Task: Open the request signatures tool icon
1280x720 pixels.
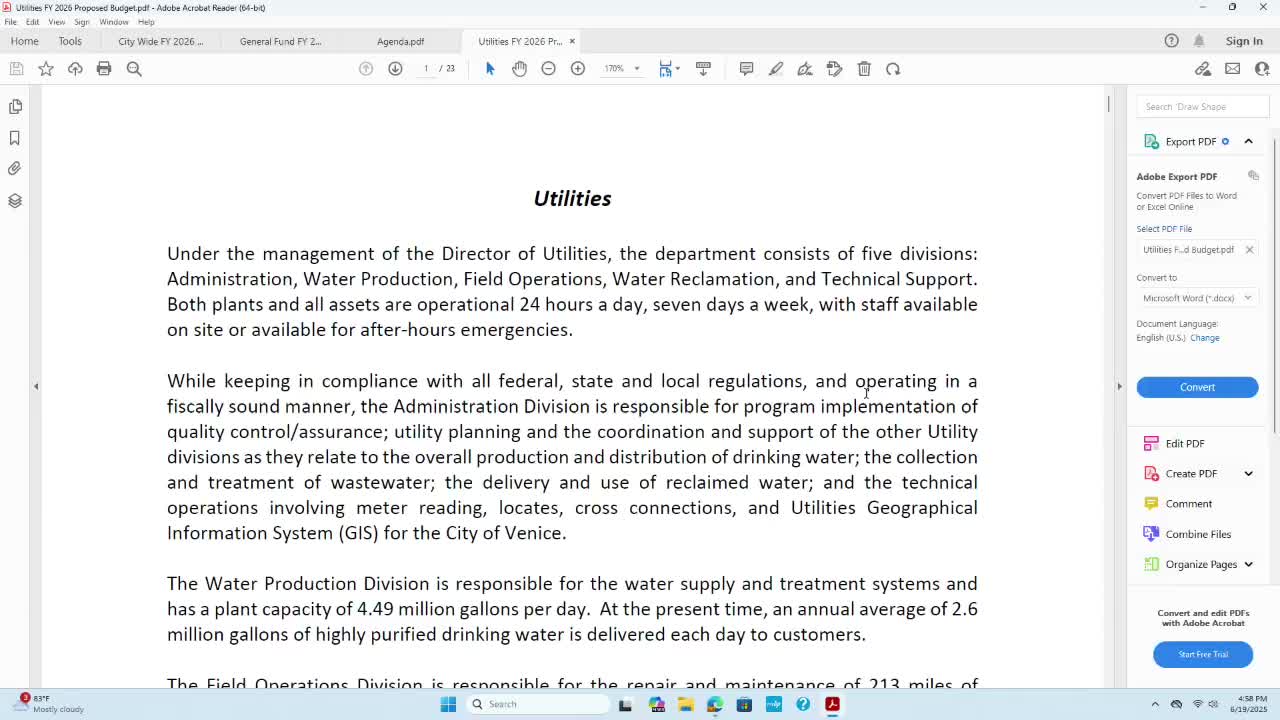Action: coord(835,69)
